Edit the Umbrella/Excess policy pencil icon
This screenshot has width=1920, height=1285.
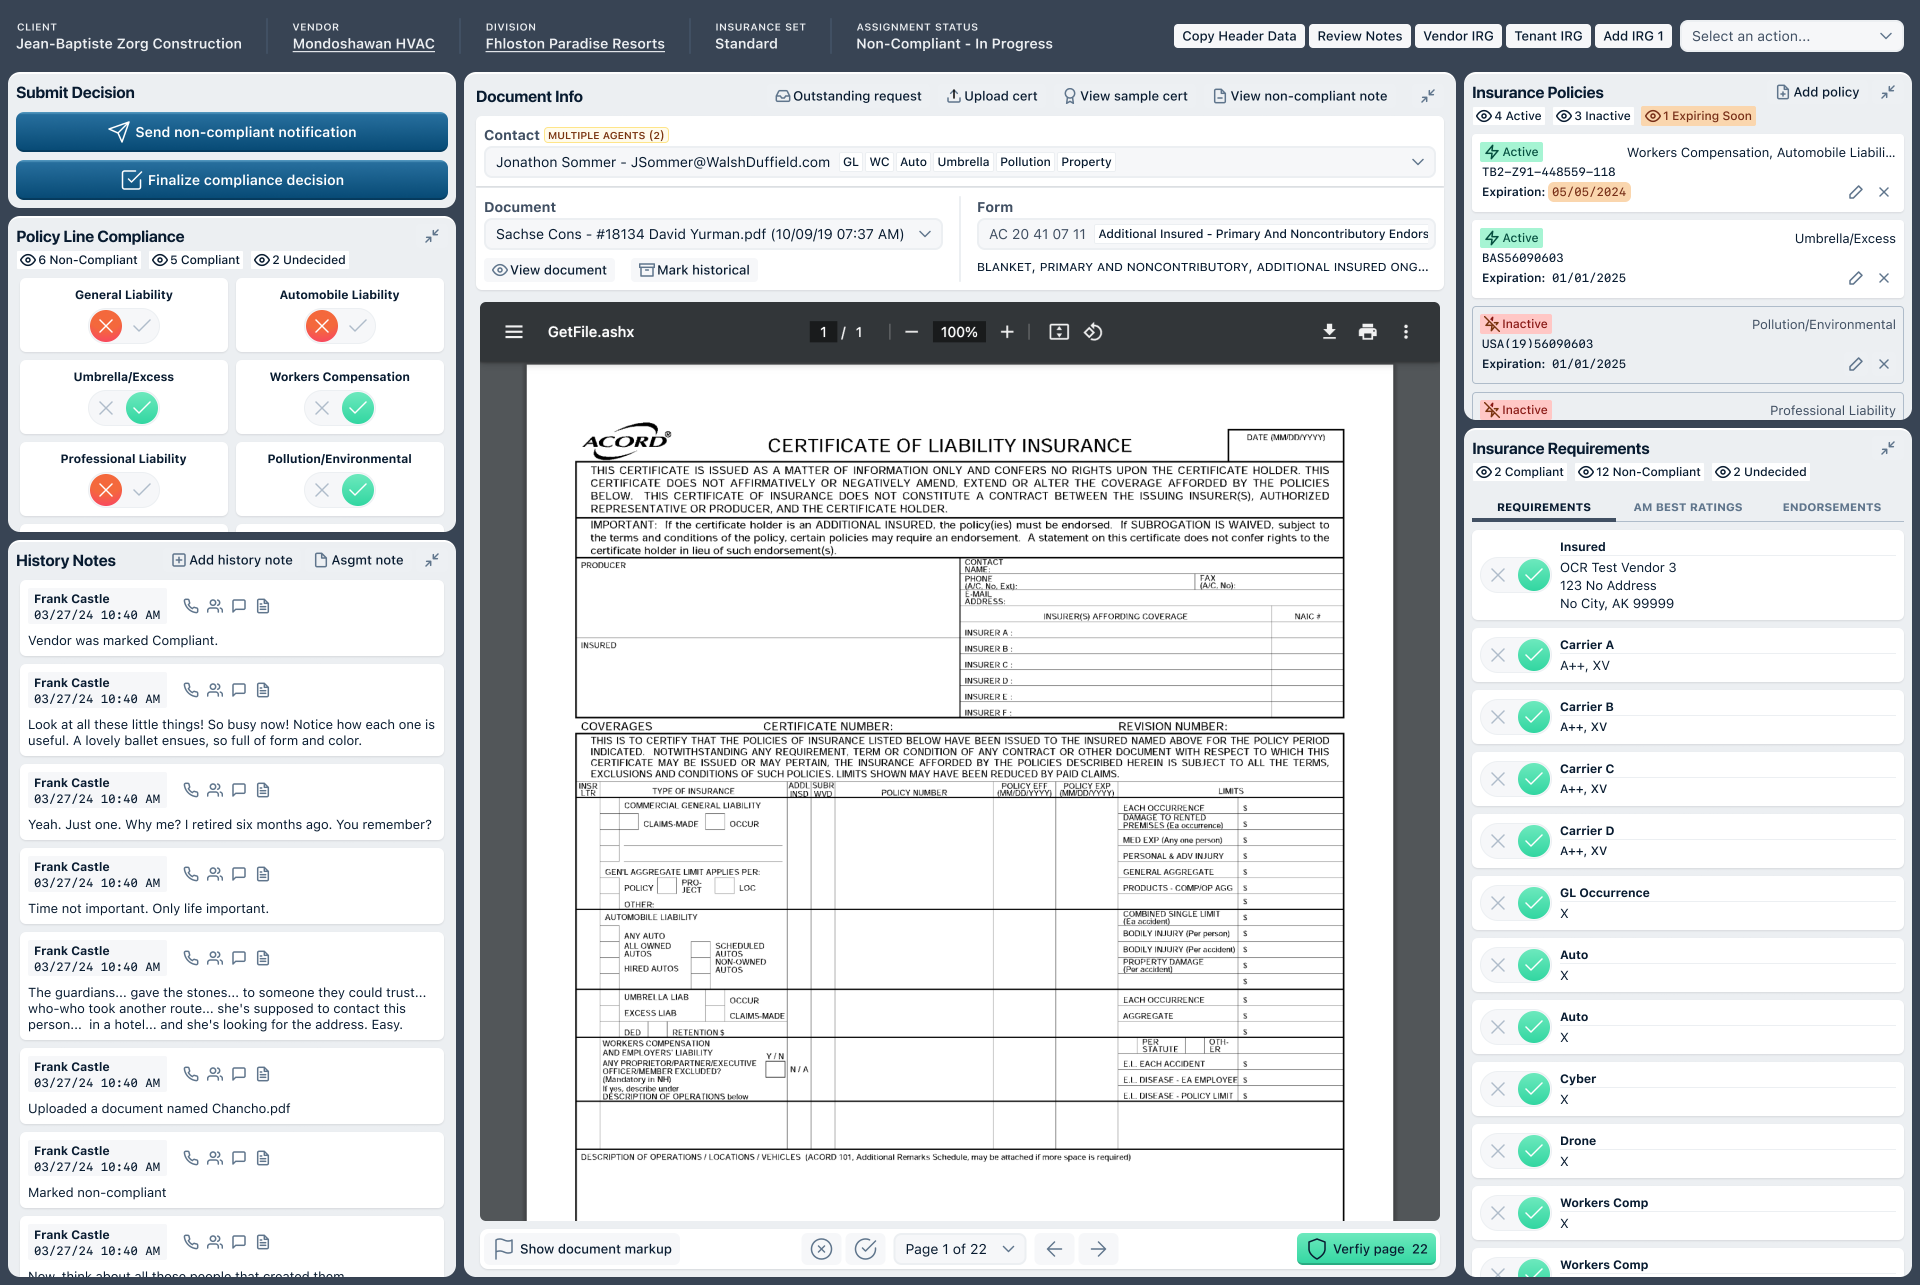click(x=1855, y=278)
